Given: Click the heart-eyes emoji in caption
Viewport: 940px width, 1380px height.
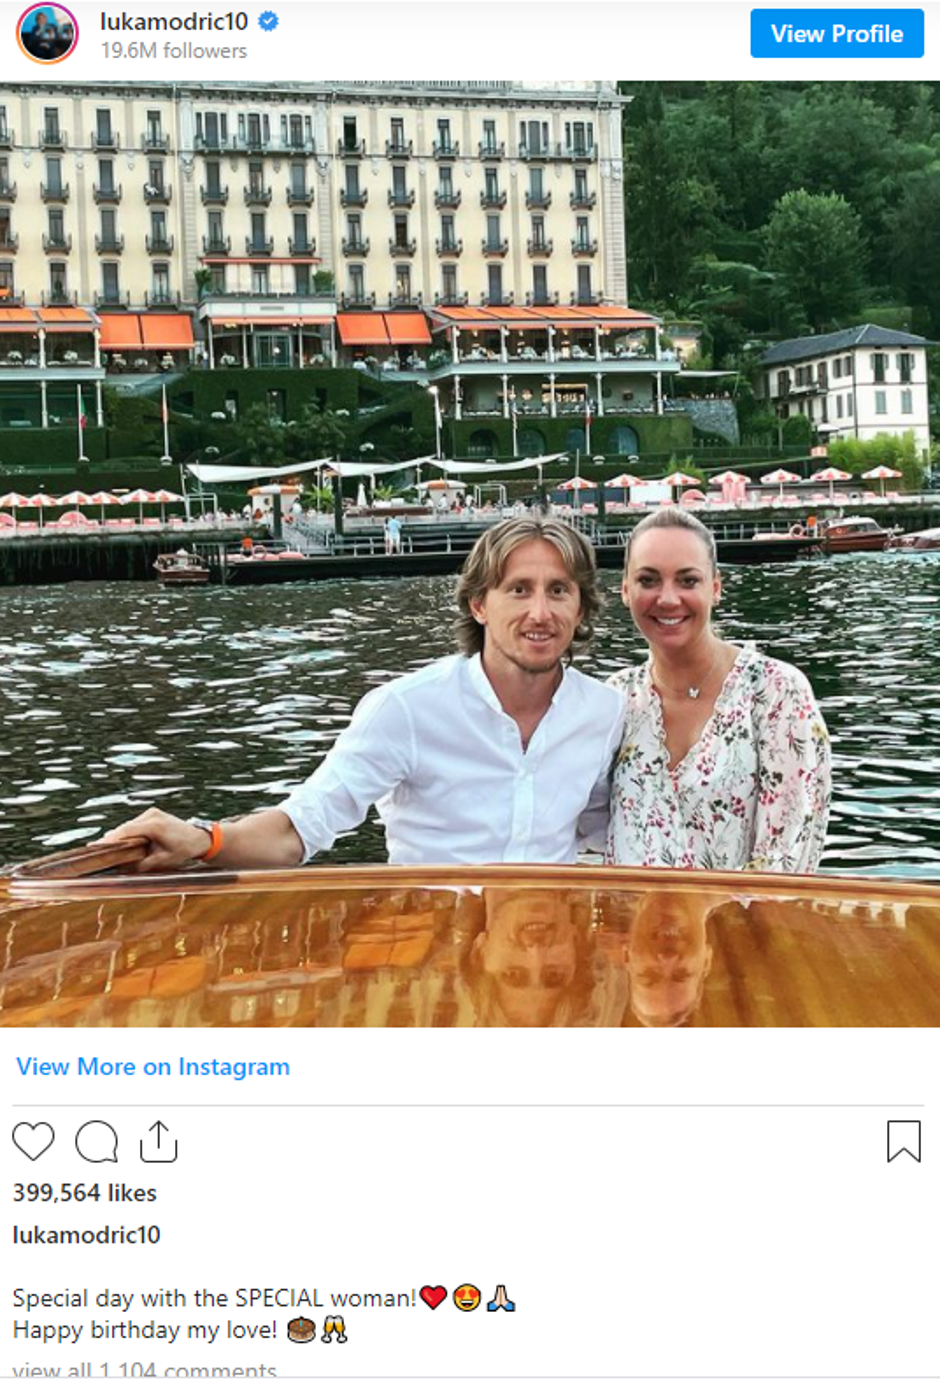Looking at the screenshot, I should [x=467, y=1298].
